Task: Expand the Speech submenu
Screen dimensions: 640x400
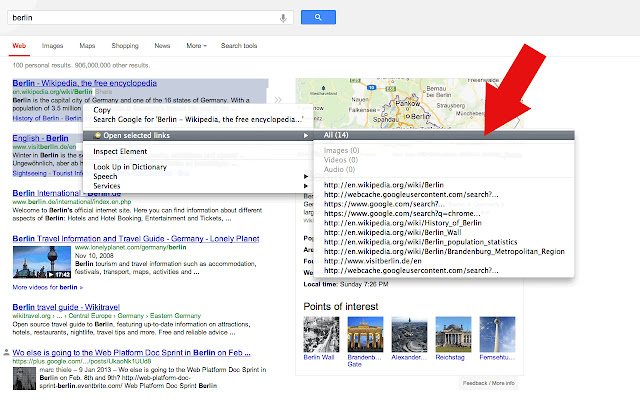Action: tap(105, 176)
